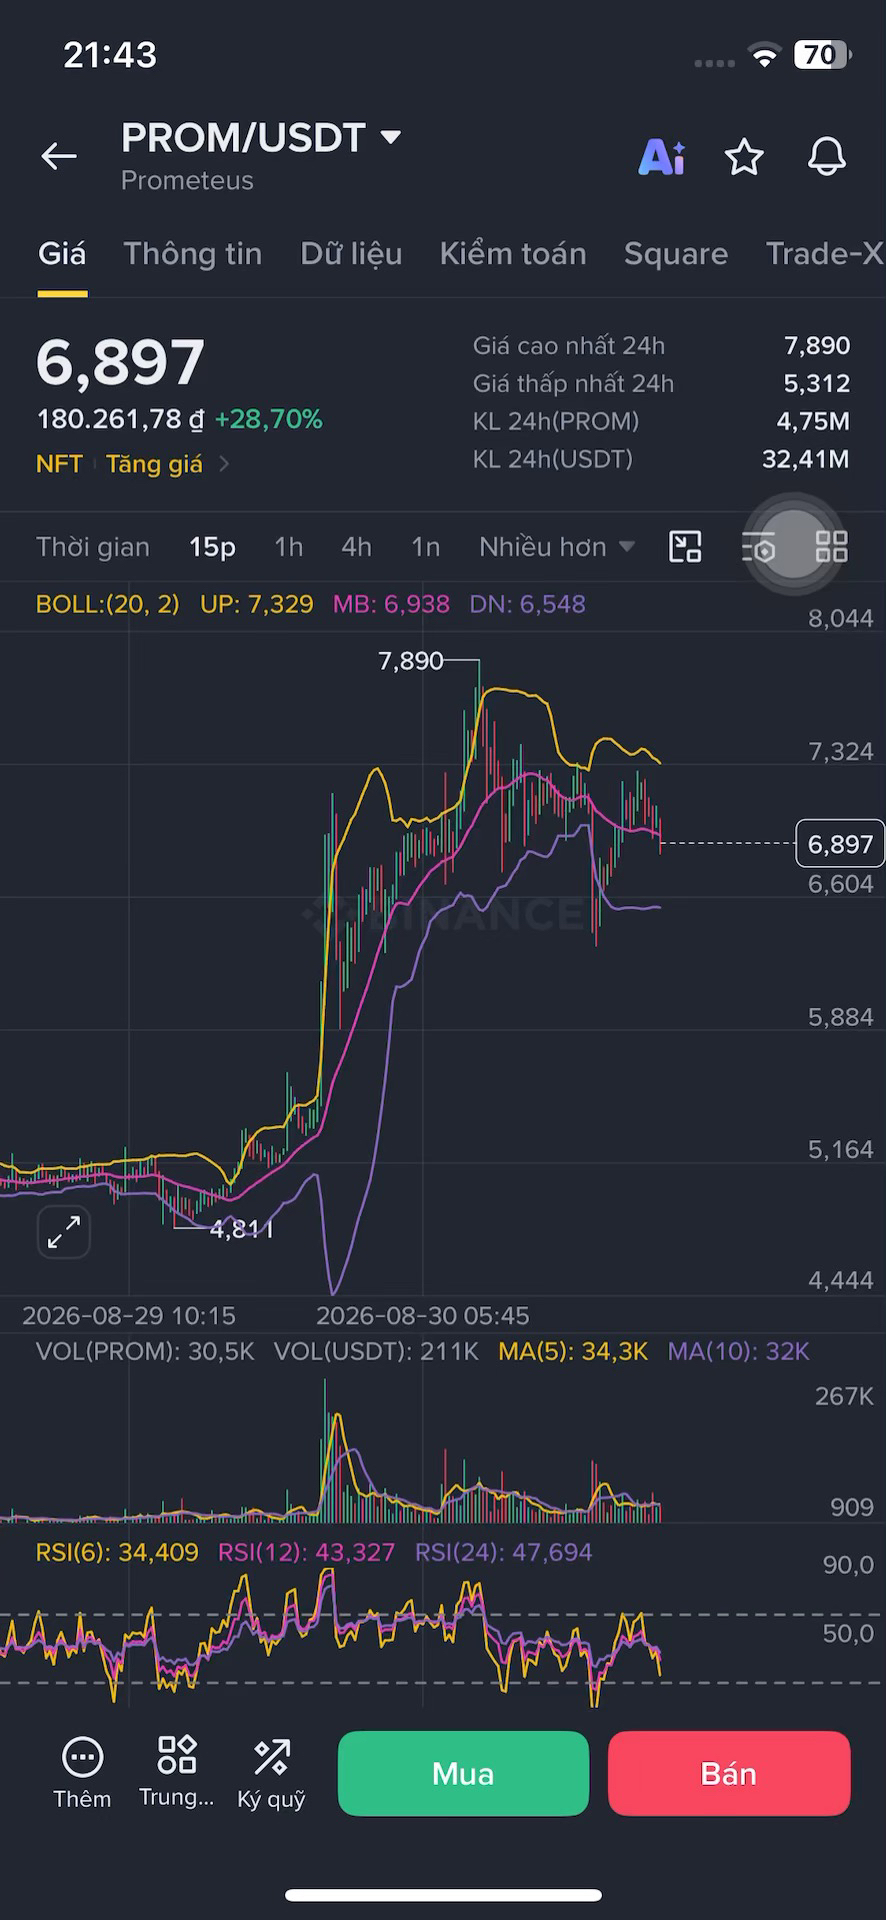Select the 4h timeframe

[x=356, y=547]
